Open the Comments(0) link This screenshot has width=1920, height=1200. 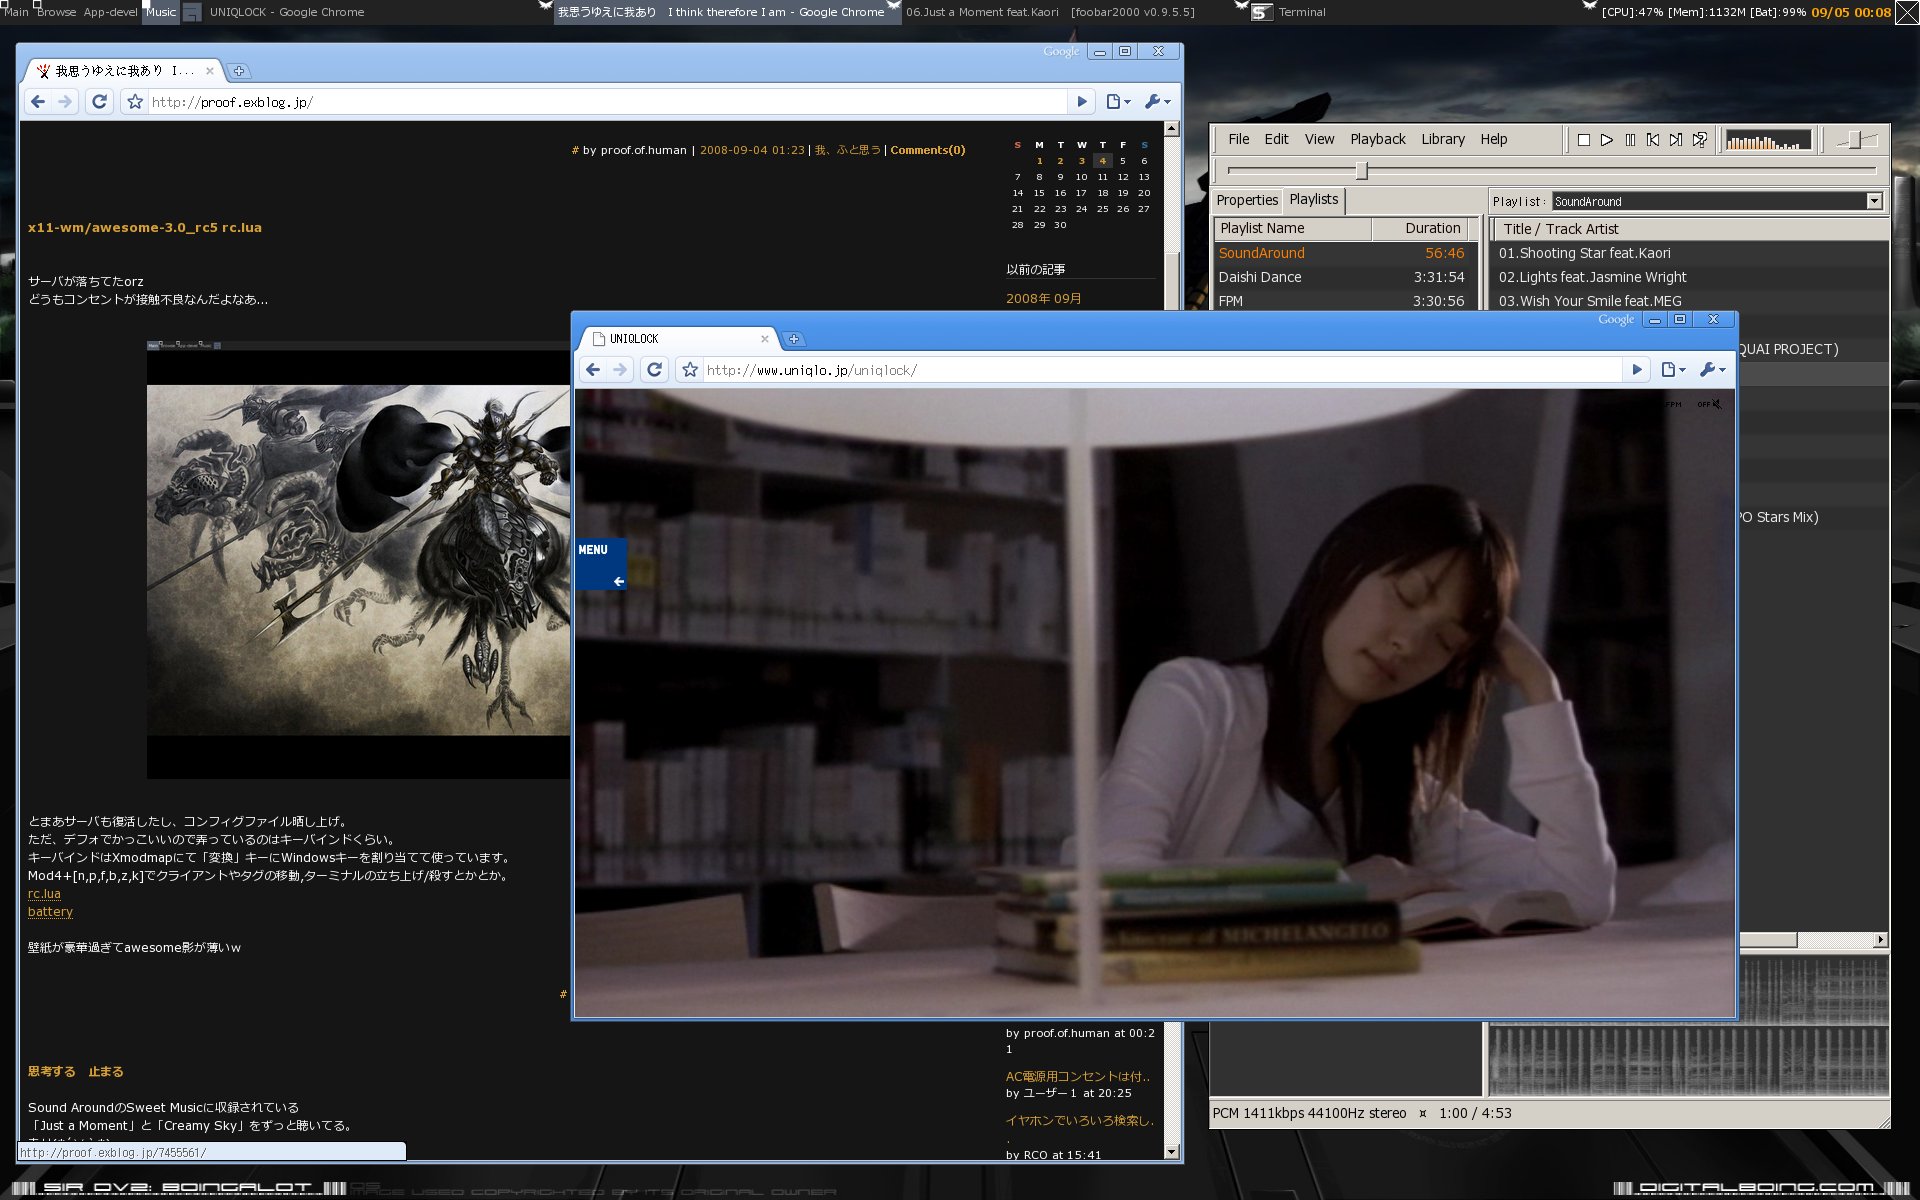pos(927,150)
